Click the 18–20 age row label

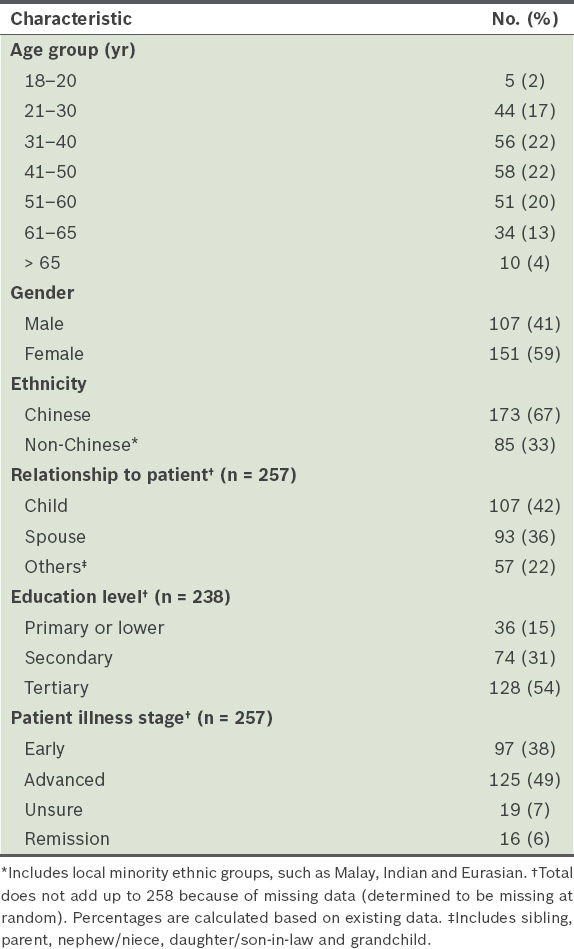(x=50, y=80)
